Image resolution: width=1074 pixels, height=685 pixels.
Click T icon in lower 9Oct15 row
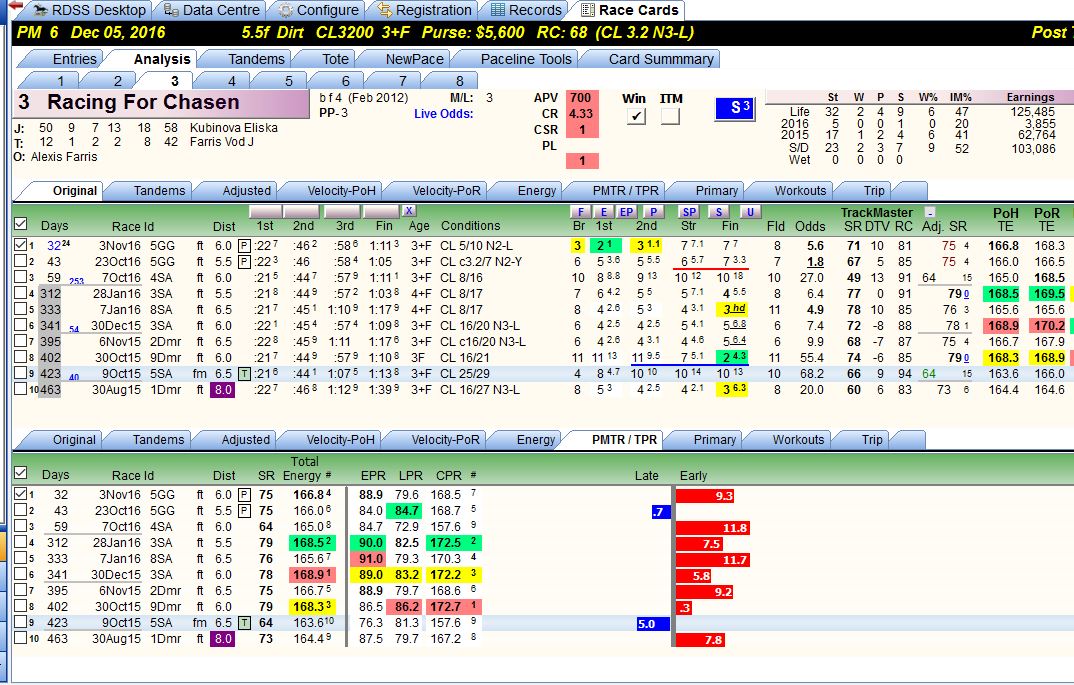(244, 623)
